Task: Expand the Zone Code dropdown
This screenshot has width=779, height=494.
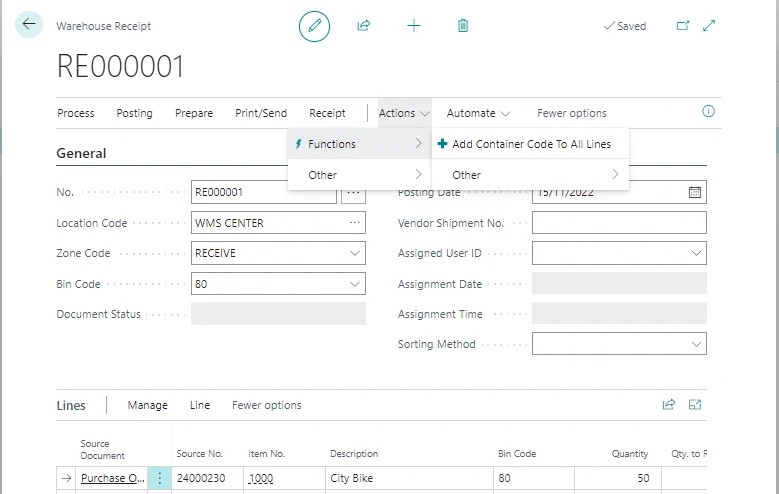Action: tap(355, 254)
